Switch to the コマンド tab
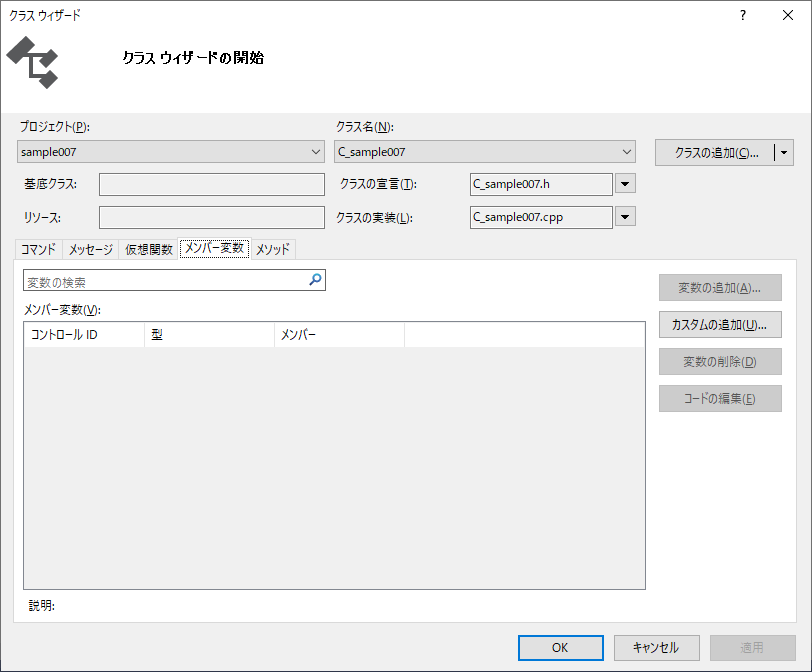The image size is (812, 672). tap(40, 250)
